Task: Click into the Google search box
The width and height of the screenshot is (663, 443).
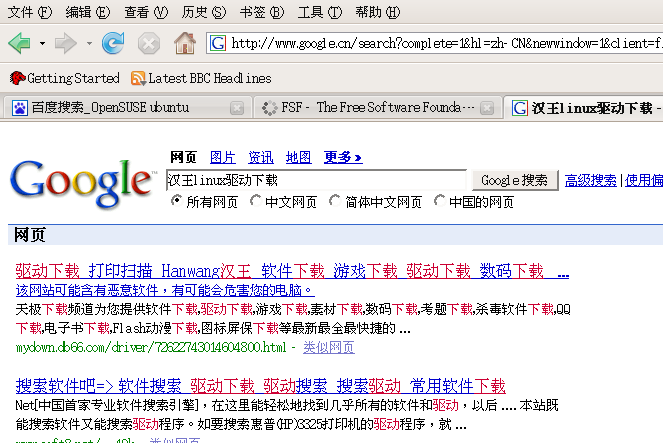Action: pos(316,180)
